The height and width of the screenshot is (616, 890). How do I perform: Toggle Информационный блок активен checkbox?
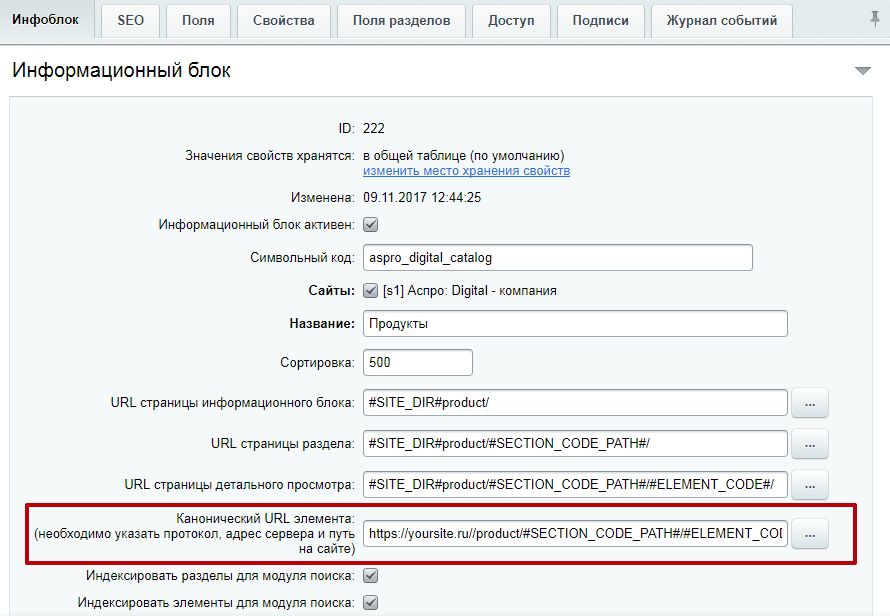pyautogui.click(x=370, y=225)
